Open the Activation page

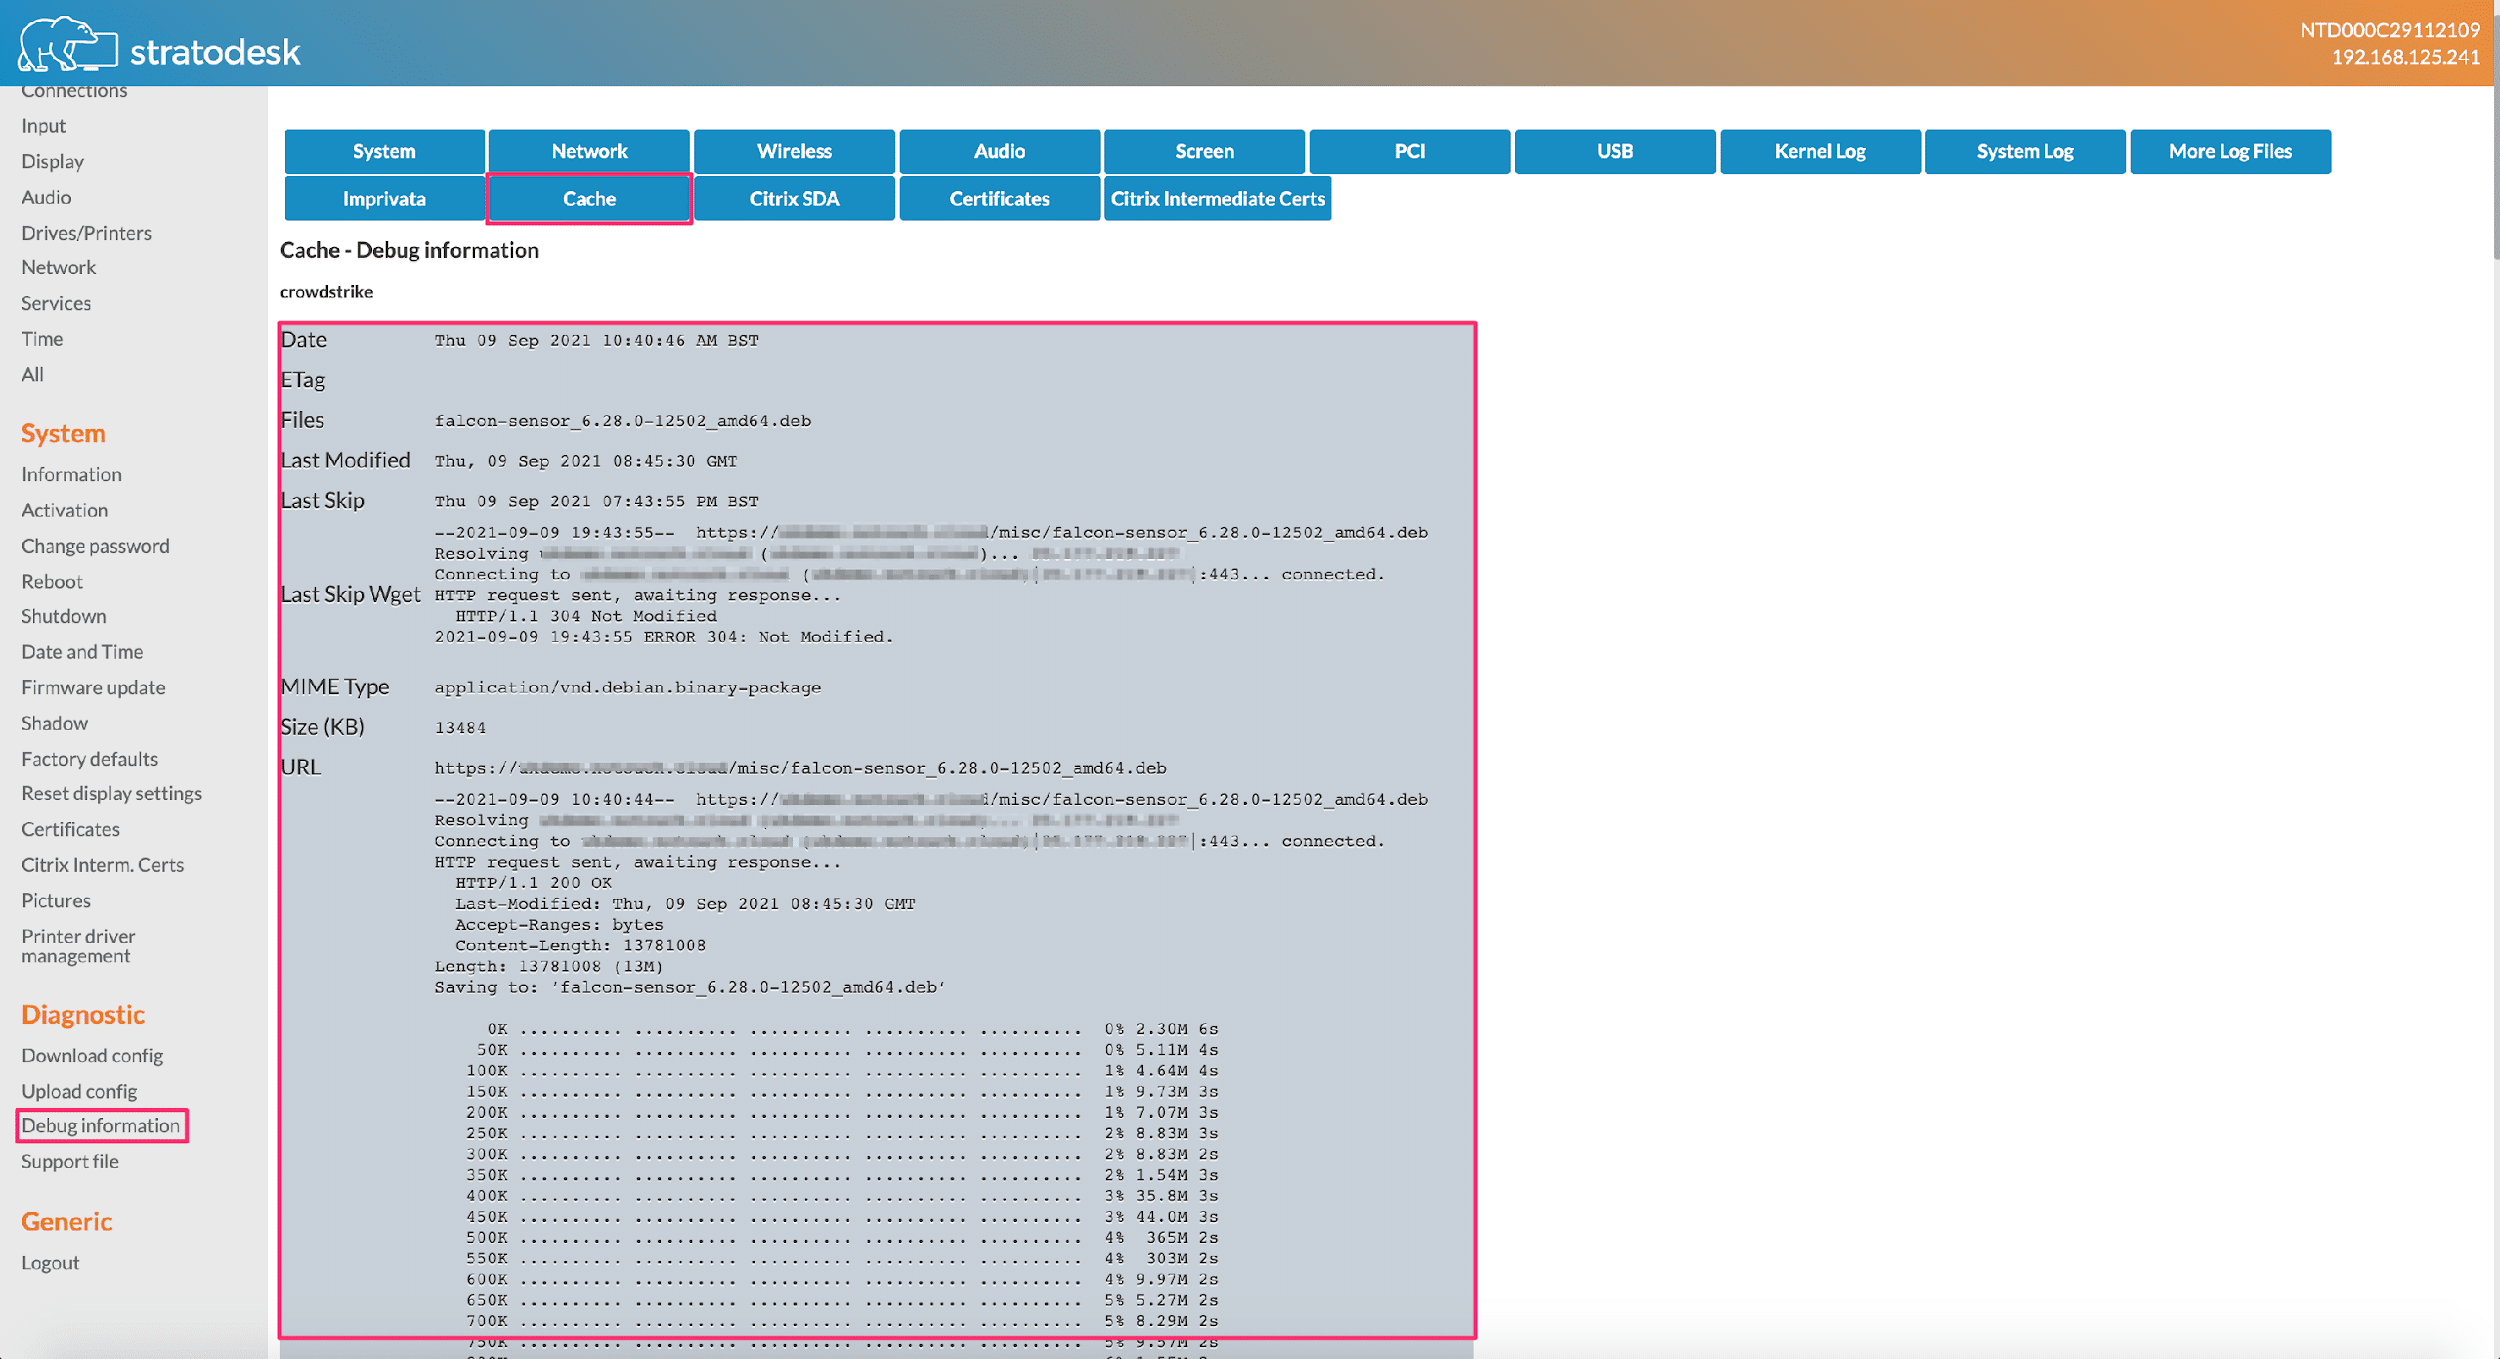tap(64, 510)
